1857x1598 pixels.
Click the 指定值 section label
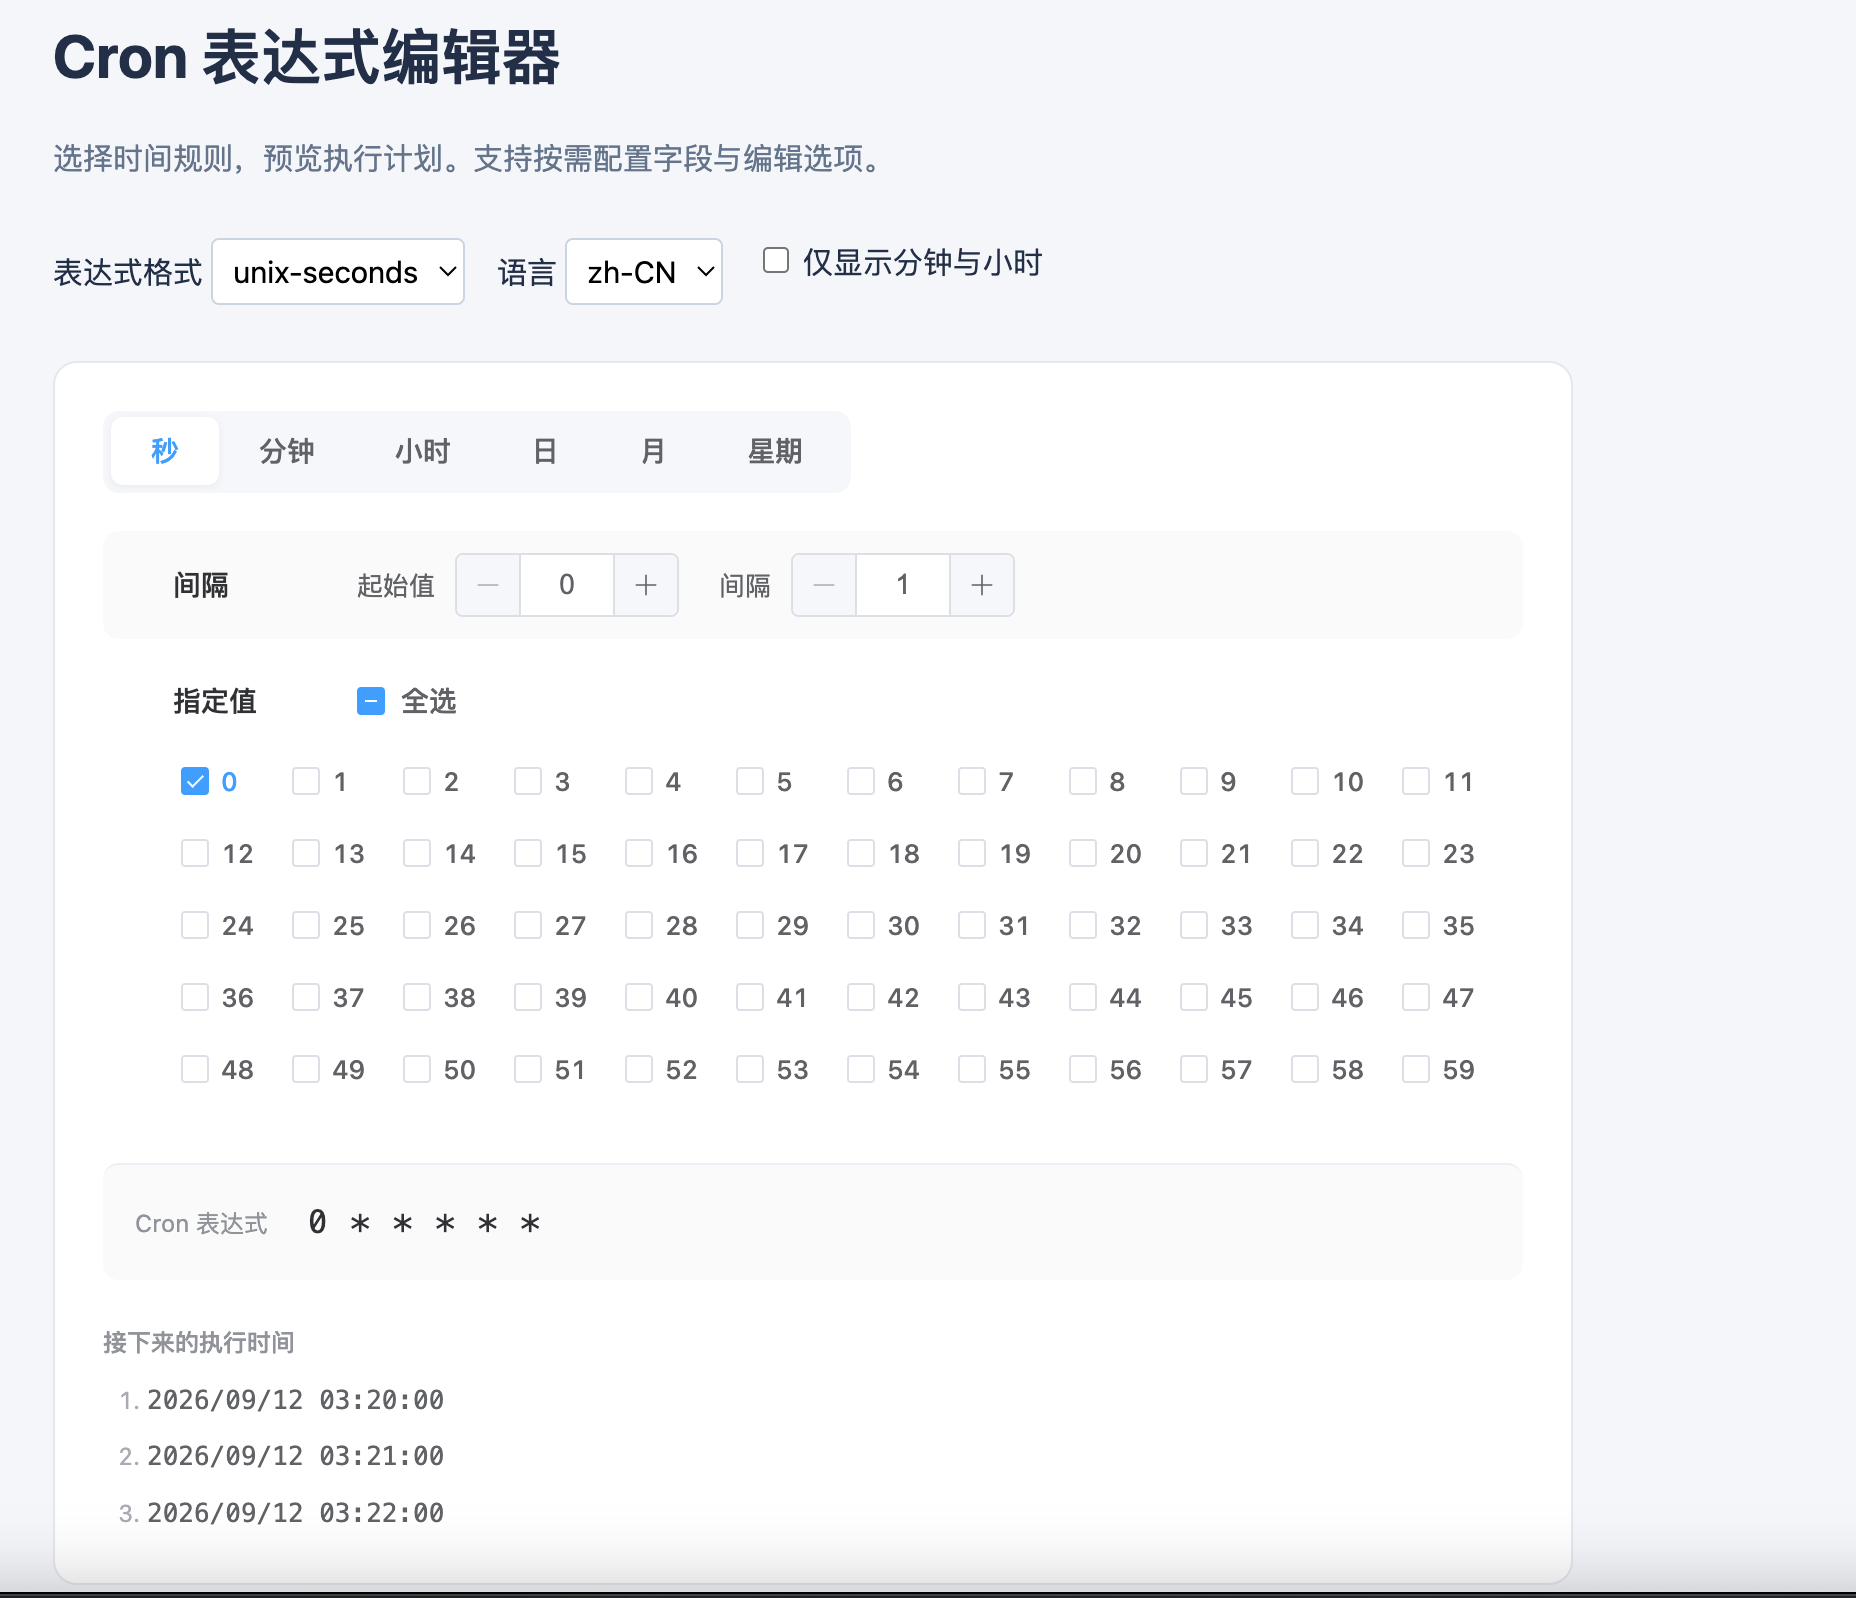[x=215, y=701]
